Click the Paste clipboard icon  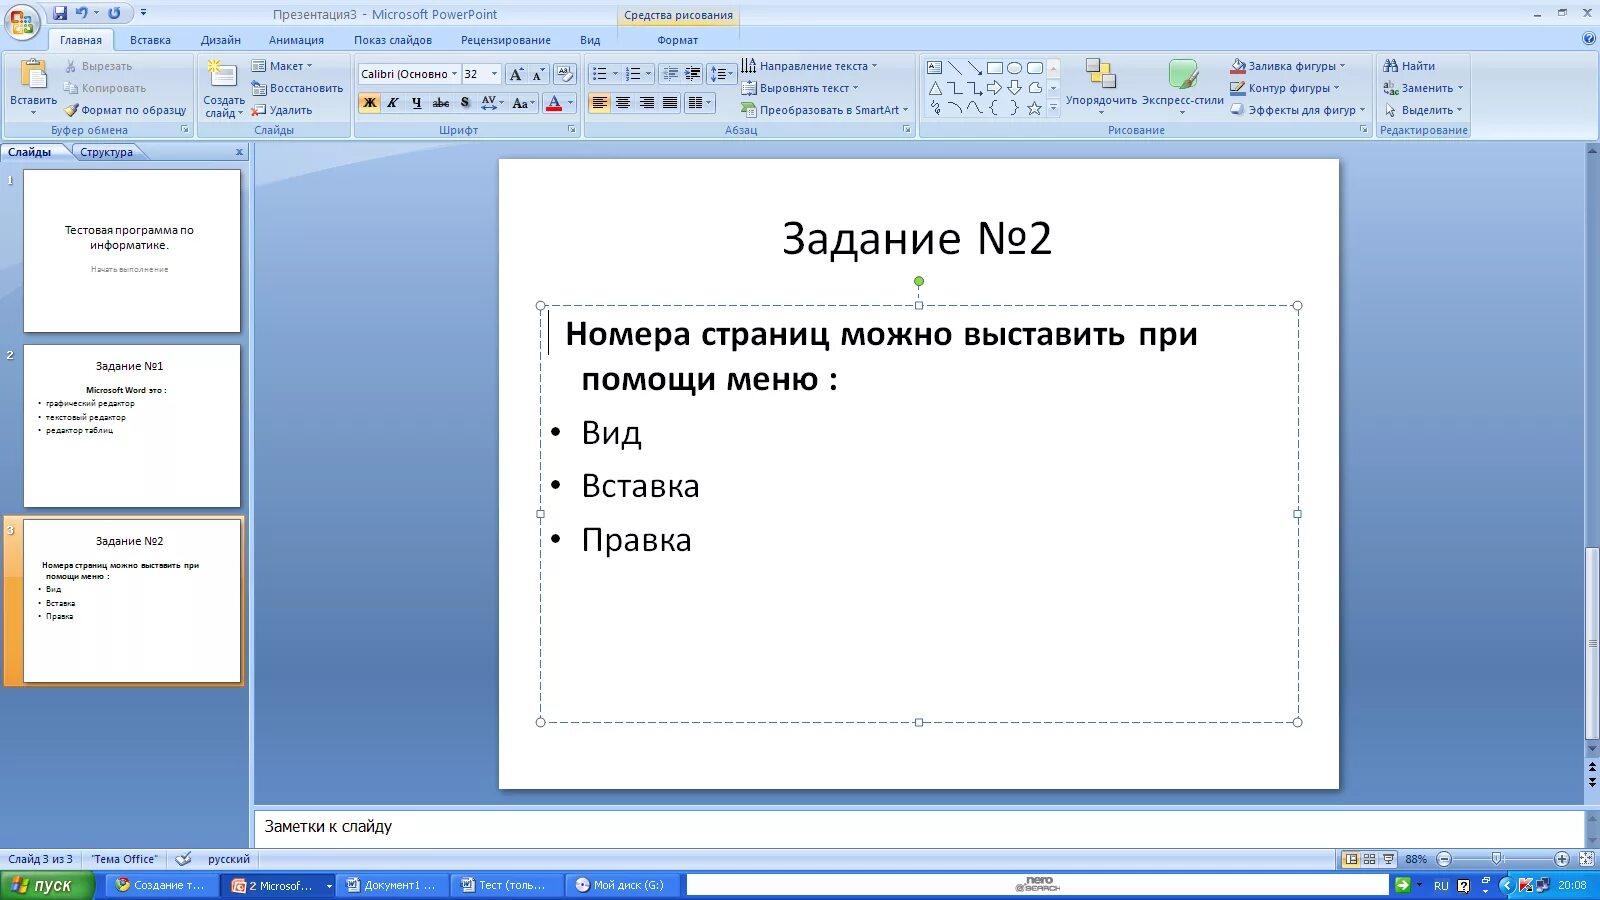[33, 75]
